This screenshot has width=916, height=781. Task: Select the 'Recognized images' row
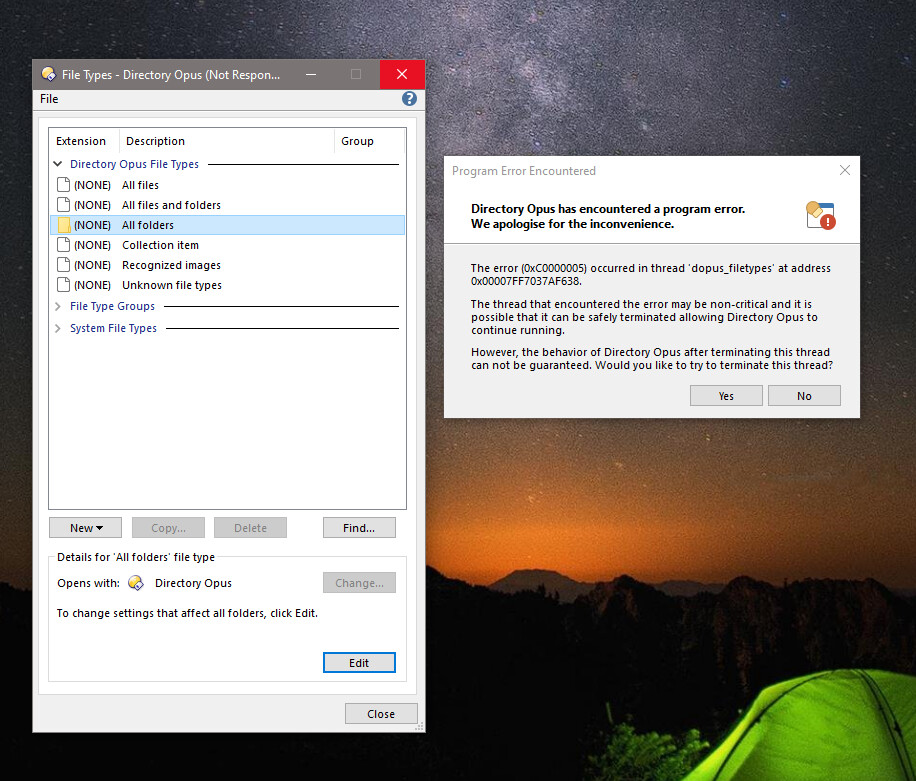click(227, 265)
